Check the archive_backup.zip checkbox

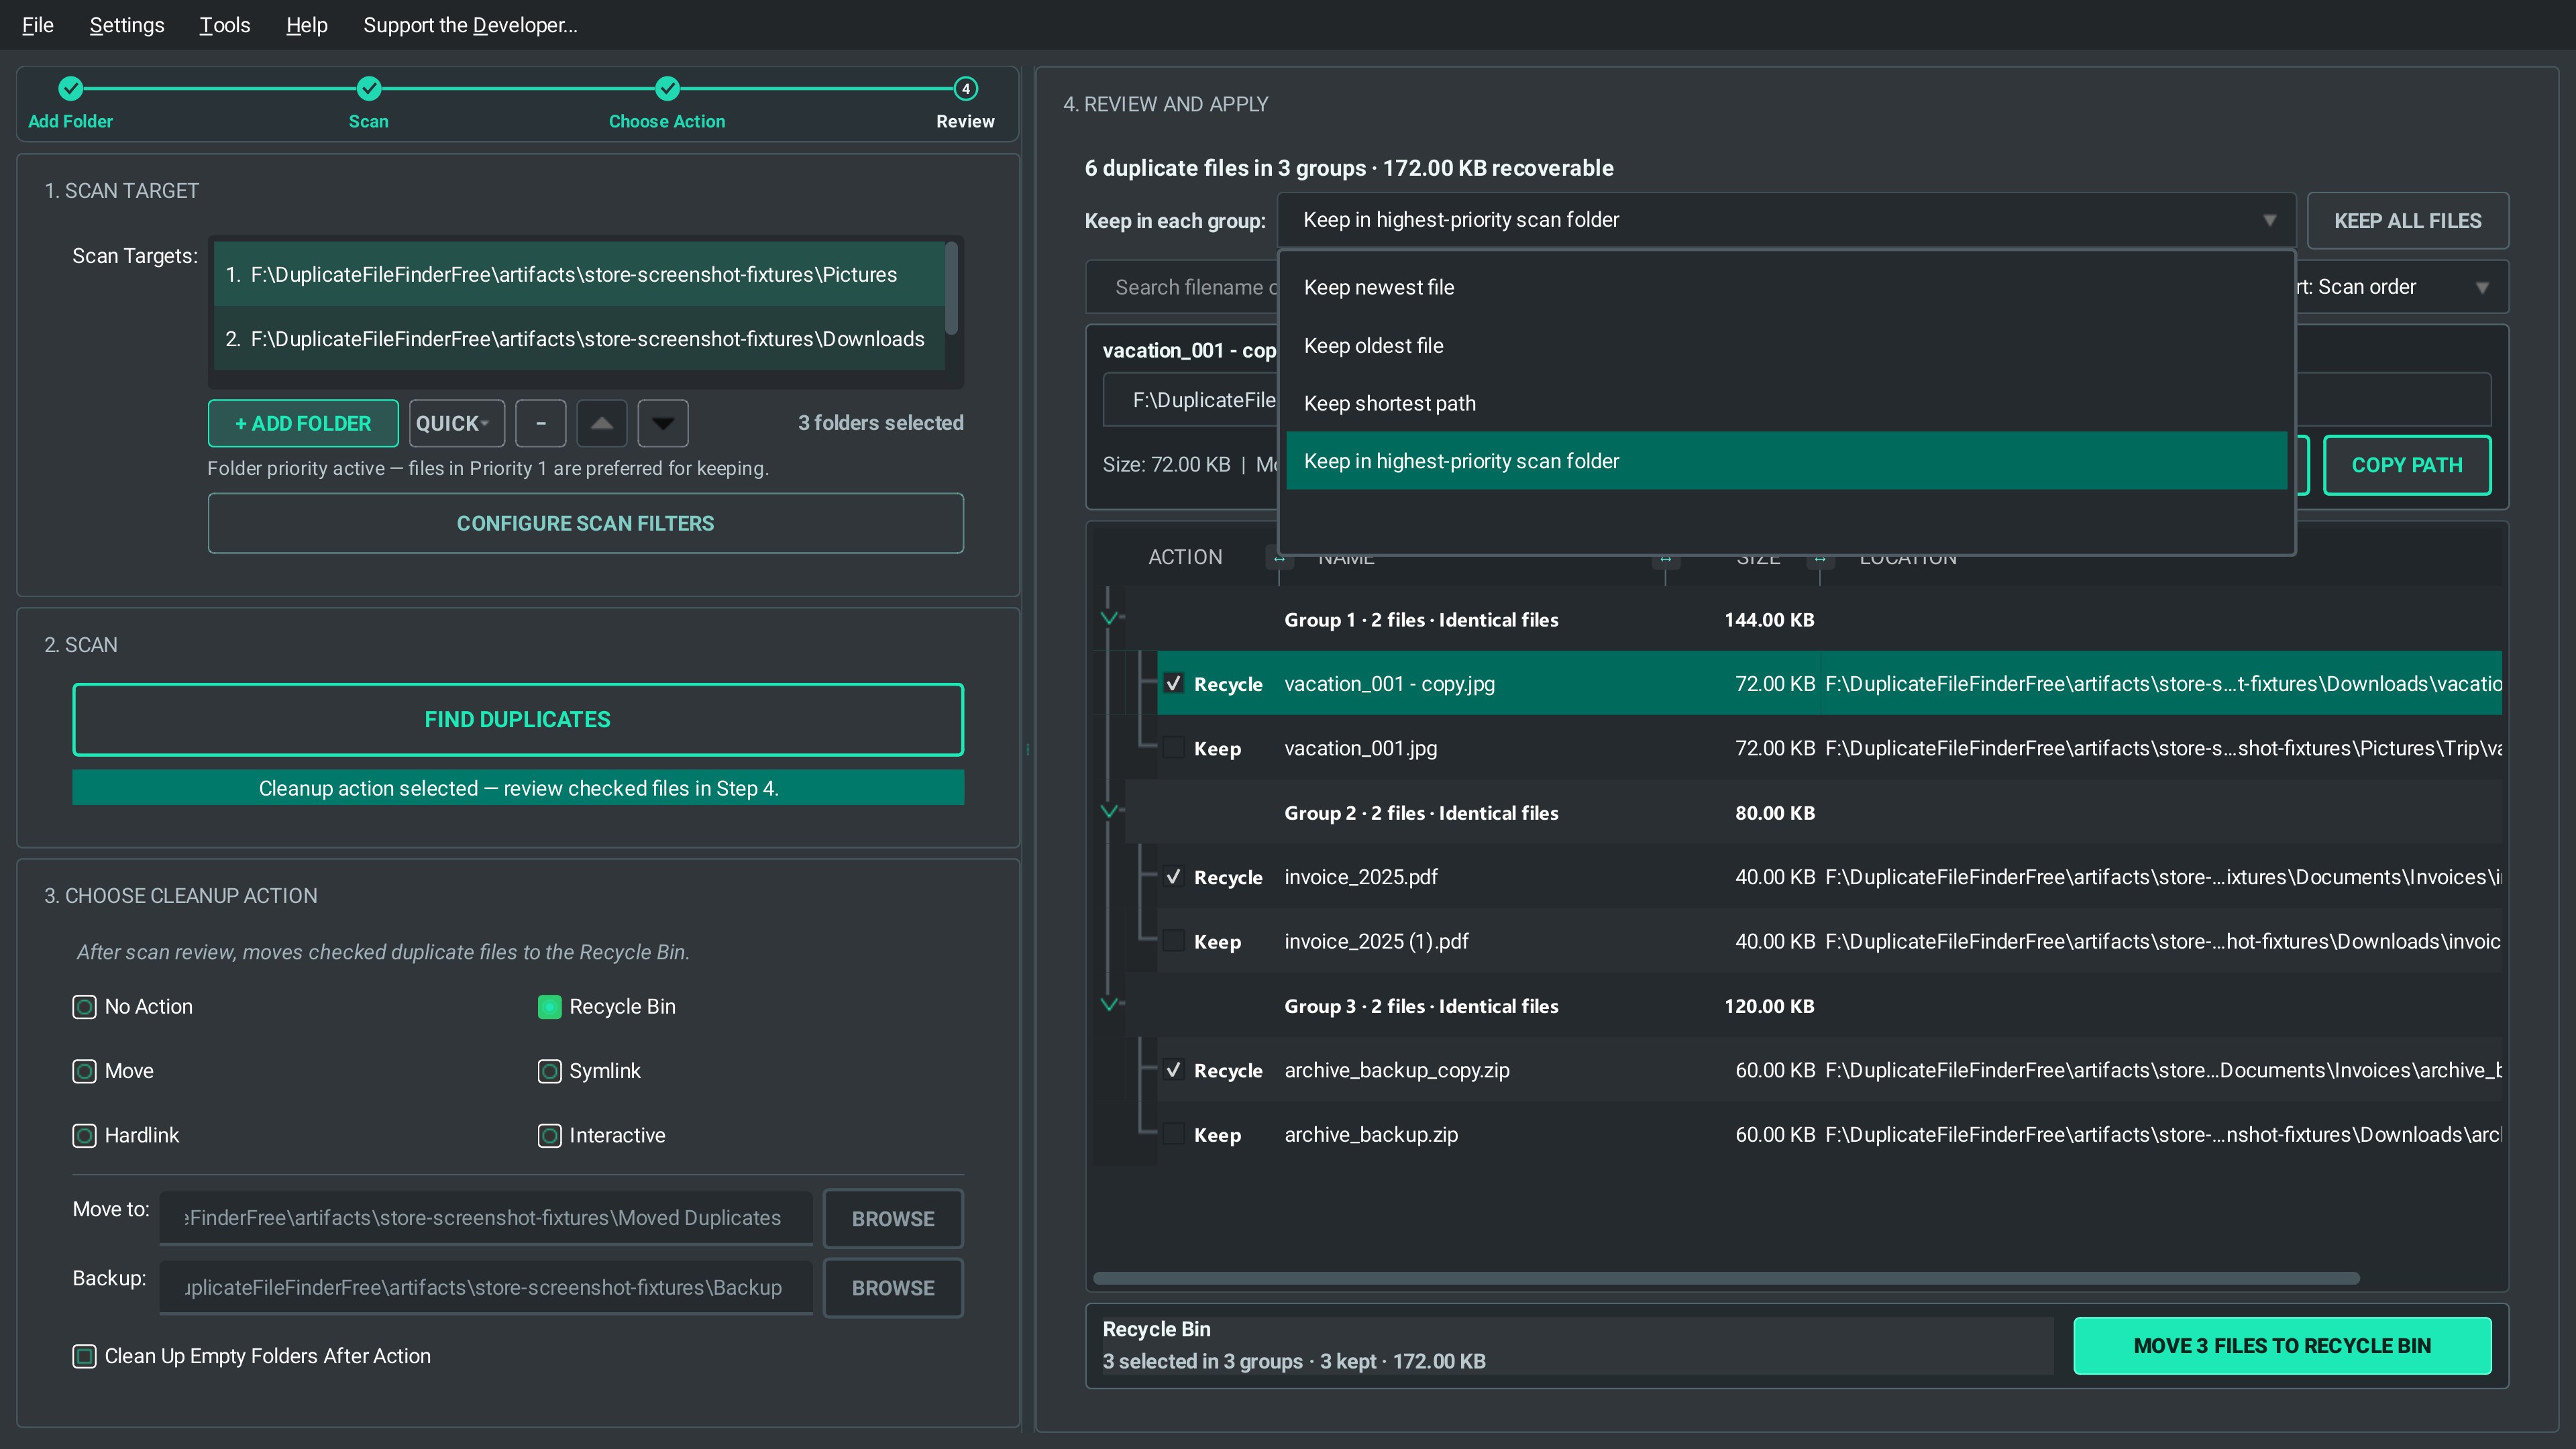click(x=1174, y=1134)
